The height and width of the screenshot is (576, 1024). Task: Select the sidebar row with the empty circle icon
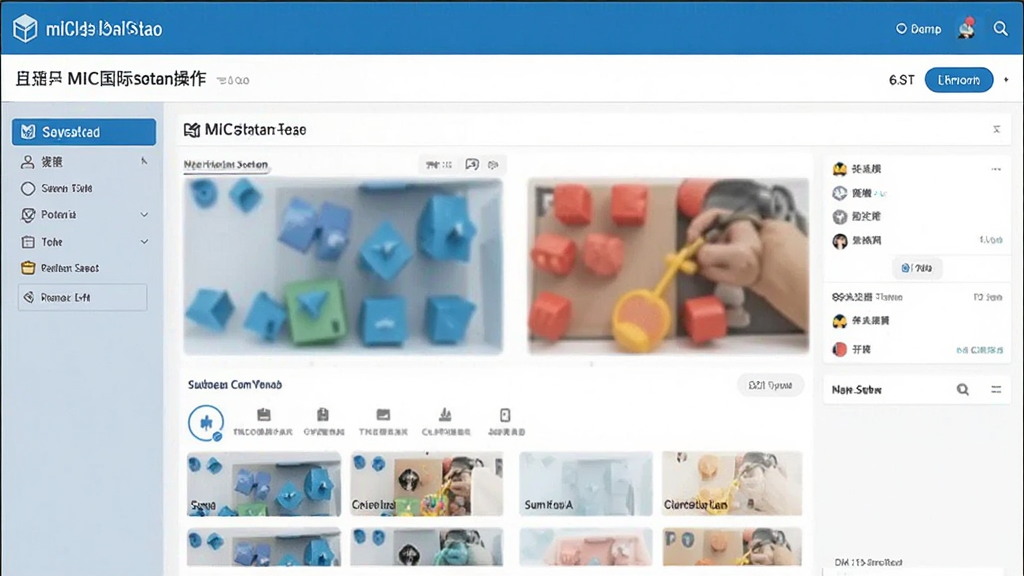84,188
